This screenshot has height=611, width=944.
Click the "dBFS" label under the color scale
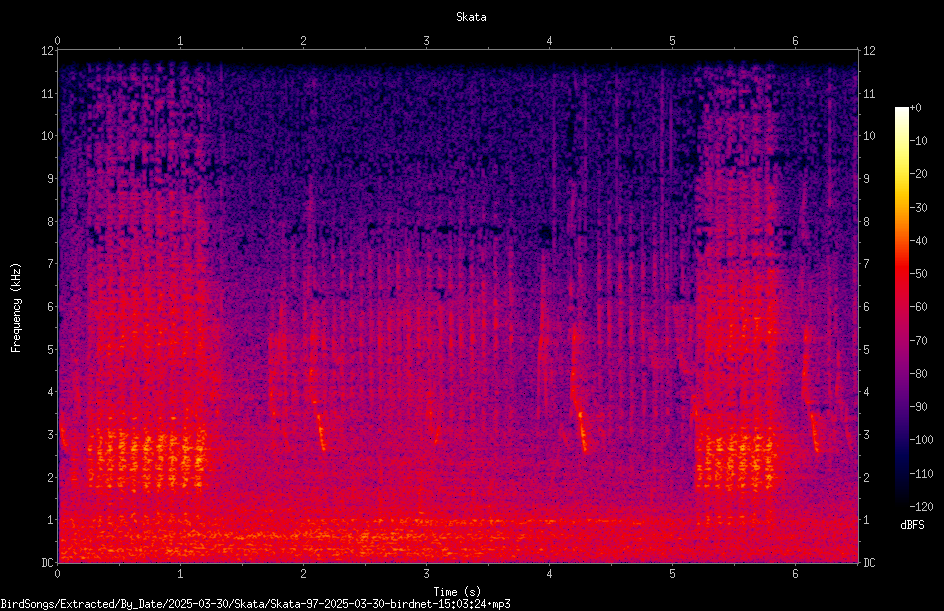coord(912,525)
